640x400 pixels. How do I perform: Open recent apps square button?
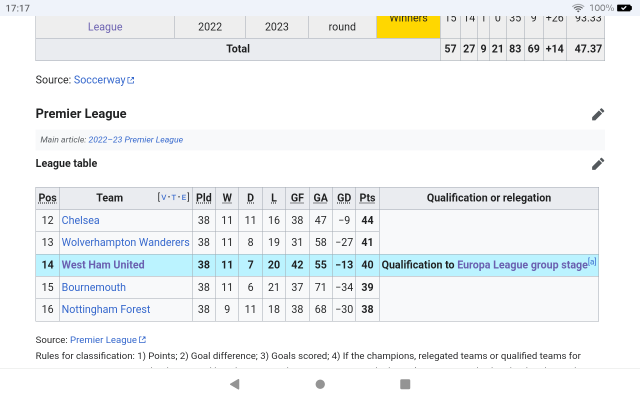[405, 384]
